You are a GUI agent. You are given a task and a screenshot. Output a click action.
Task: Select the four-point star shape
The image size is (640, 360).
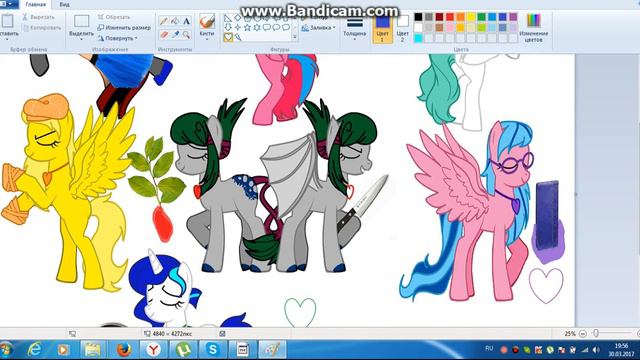[238, 27]
